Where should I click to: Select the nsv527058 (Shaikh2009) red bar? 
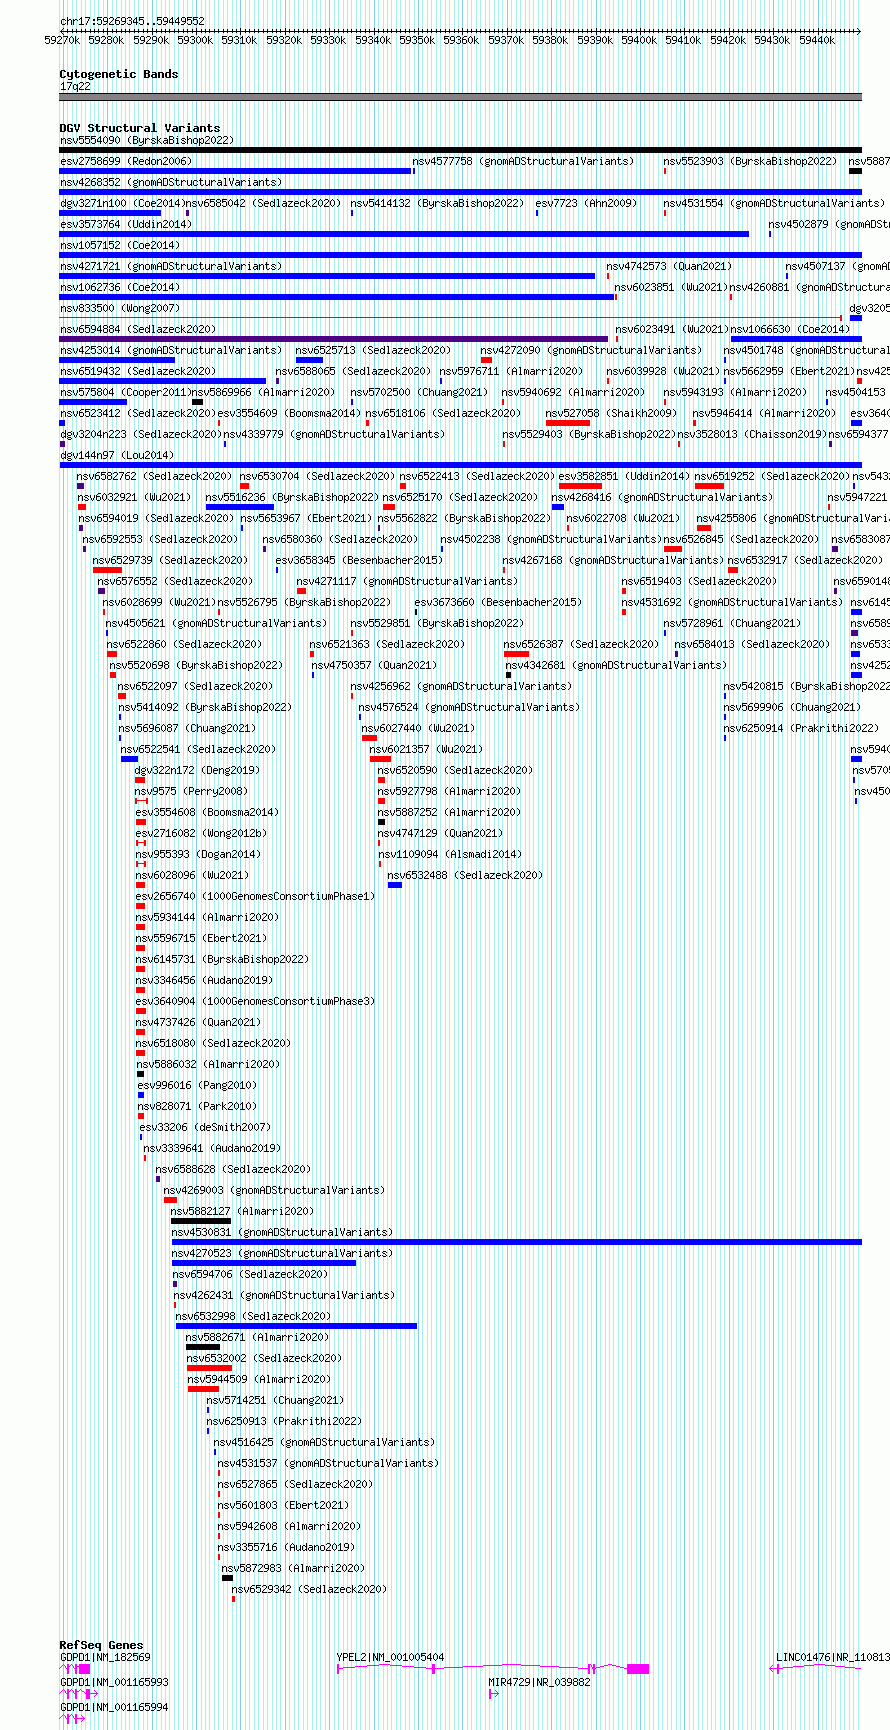coord(568,423)
